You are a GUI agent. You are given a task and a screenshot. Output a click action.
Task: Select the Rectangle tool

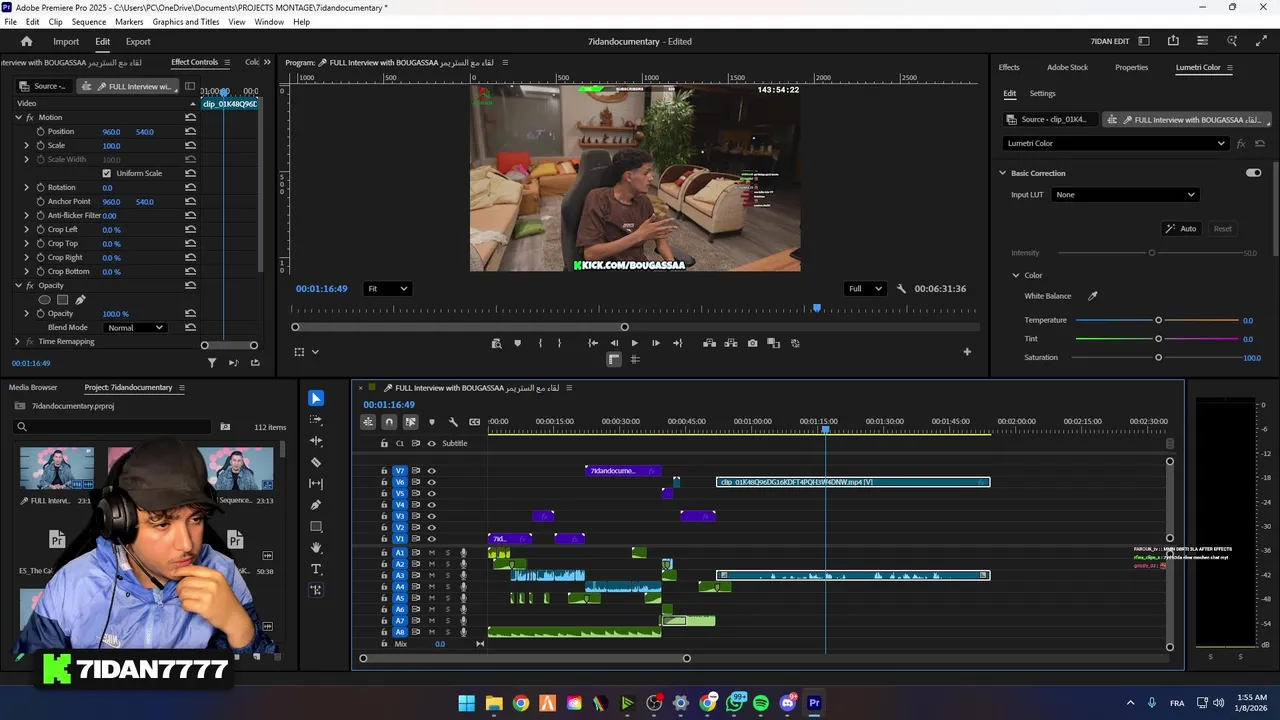[x=316, y=526]
